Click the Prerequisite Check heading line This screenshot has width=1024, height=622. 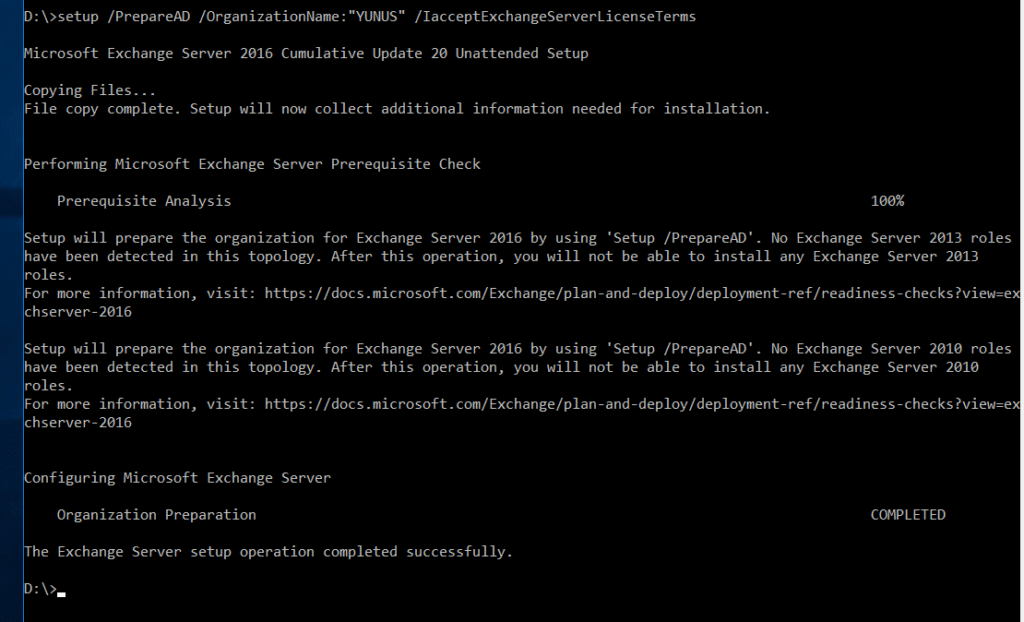252,163
